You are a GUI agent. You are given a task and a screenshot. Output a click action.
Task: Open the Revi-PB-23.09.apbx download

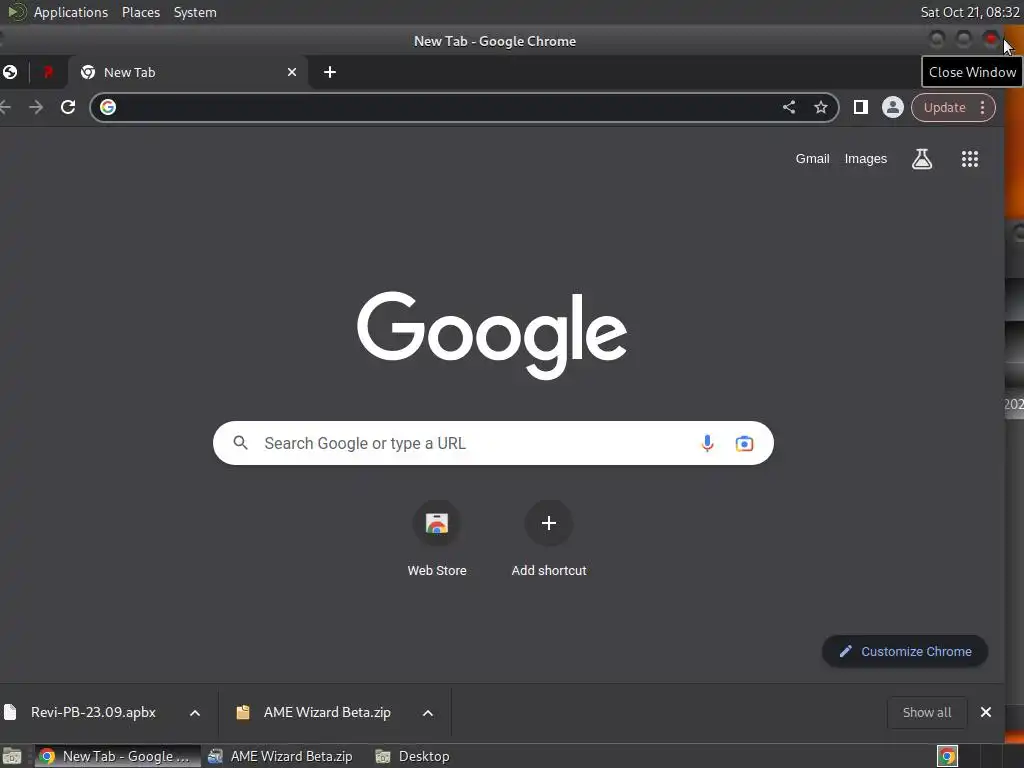(93, 712)
